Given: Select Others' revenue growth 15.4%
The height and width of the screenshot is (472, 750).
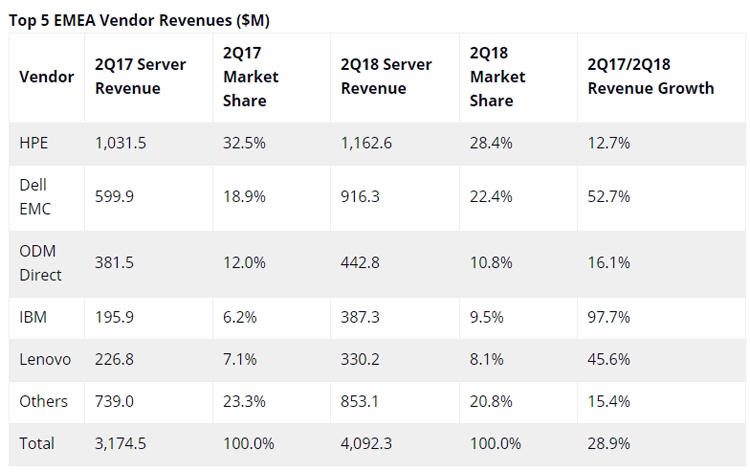Looking at the screenshot, I should (x=608, y=401).
